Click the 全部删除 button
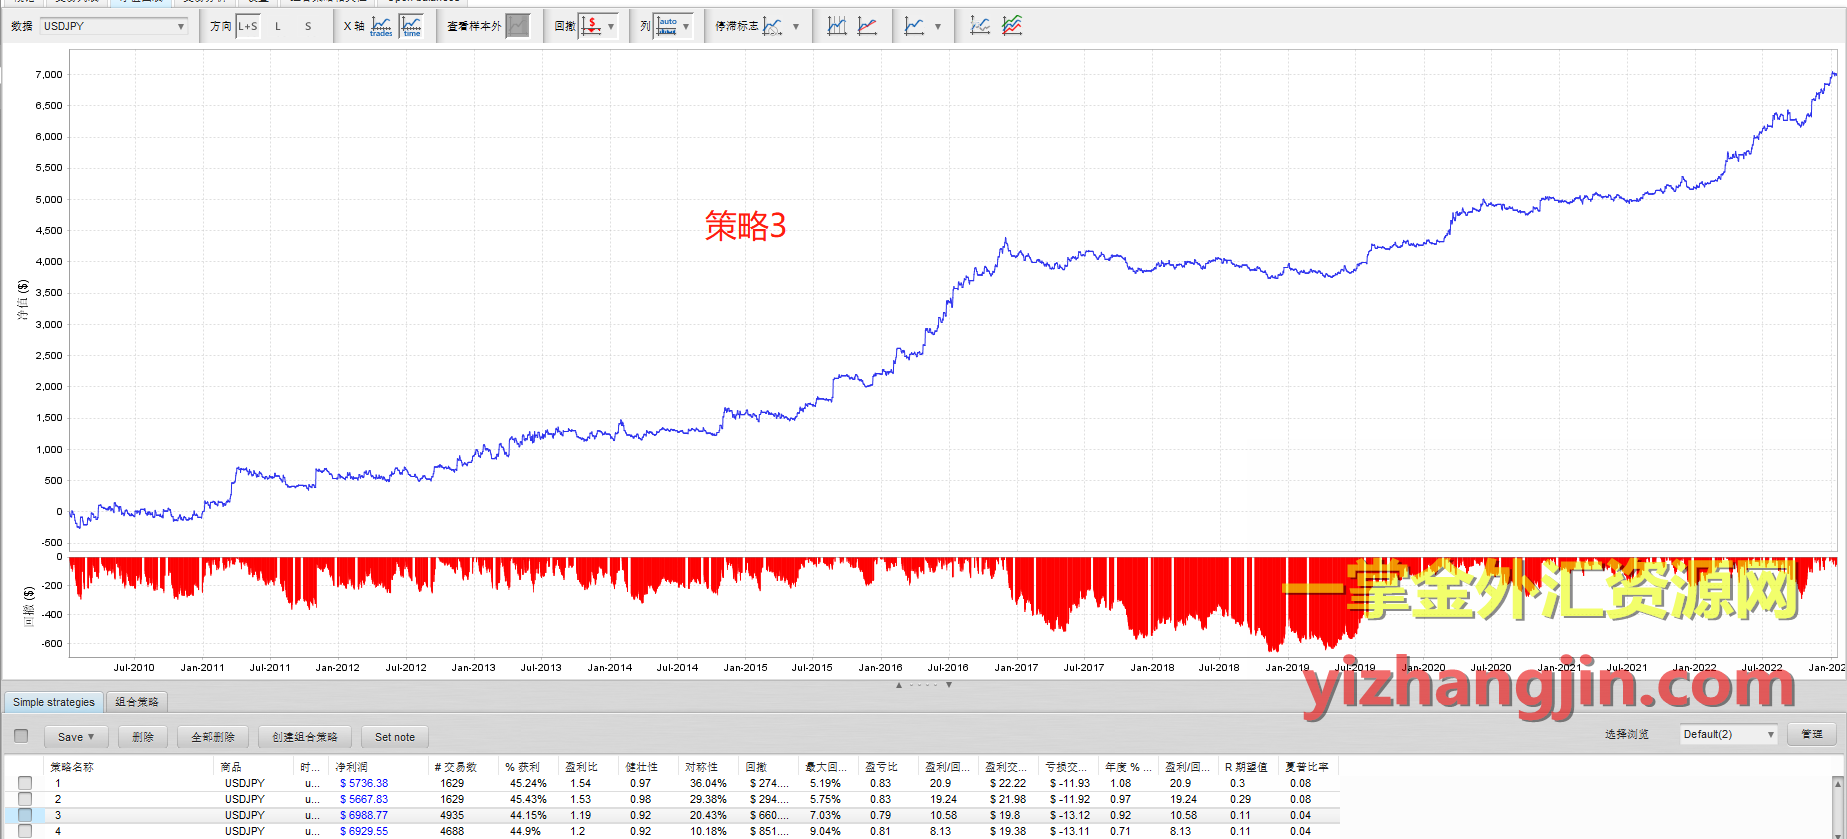 click(x=213, y=737)
